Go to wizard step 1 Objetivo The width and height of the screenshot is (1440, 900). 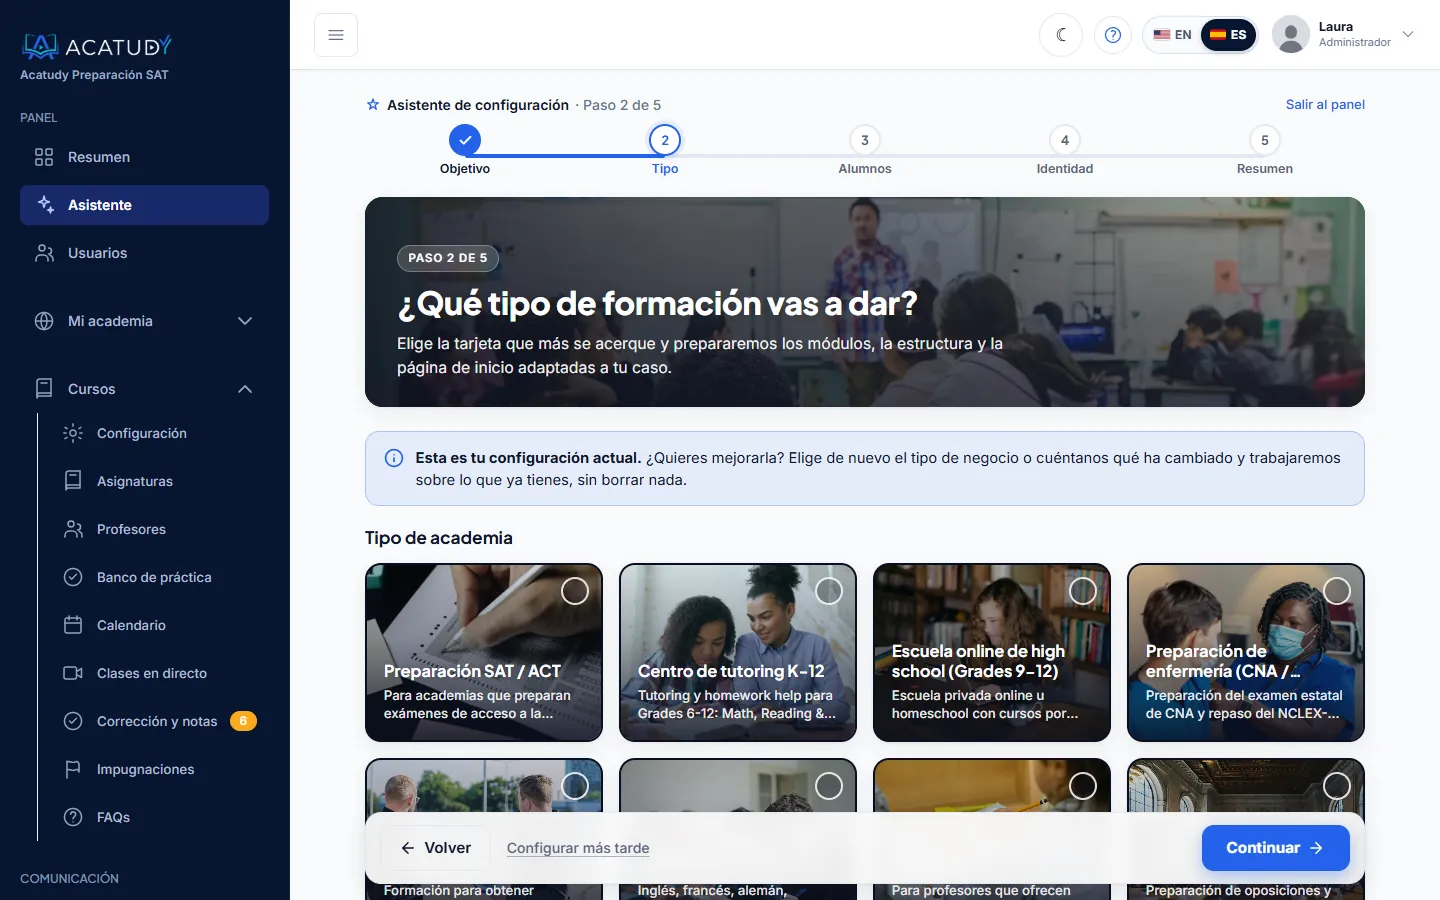[x=465, y=150]
